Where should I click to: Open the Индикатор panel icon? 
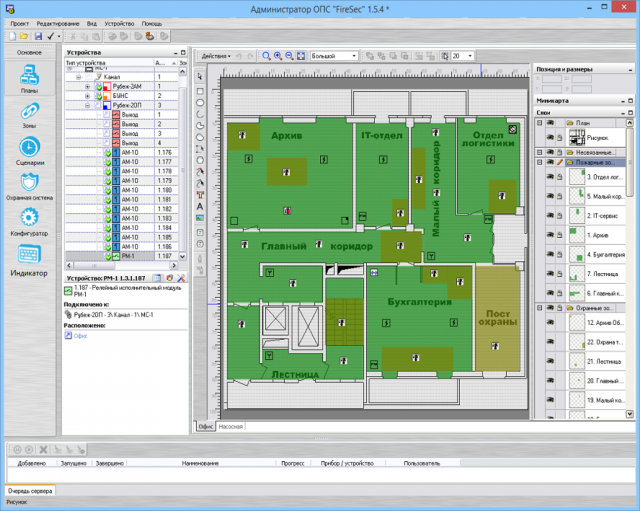pos(29,254)
